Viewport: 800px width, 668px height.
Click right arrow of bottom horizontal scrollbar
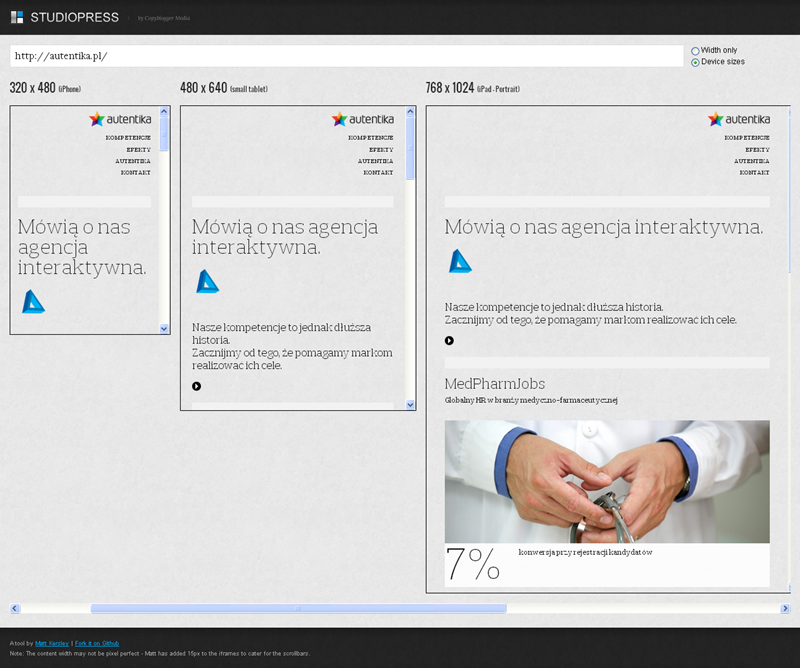pos(784,608)
